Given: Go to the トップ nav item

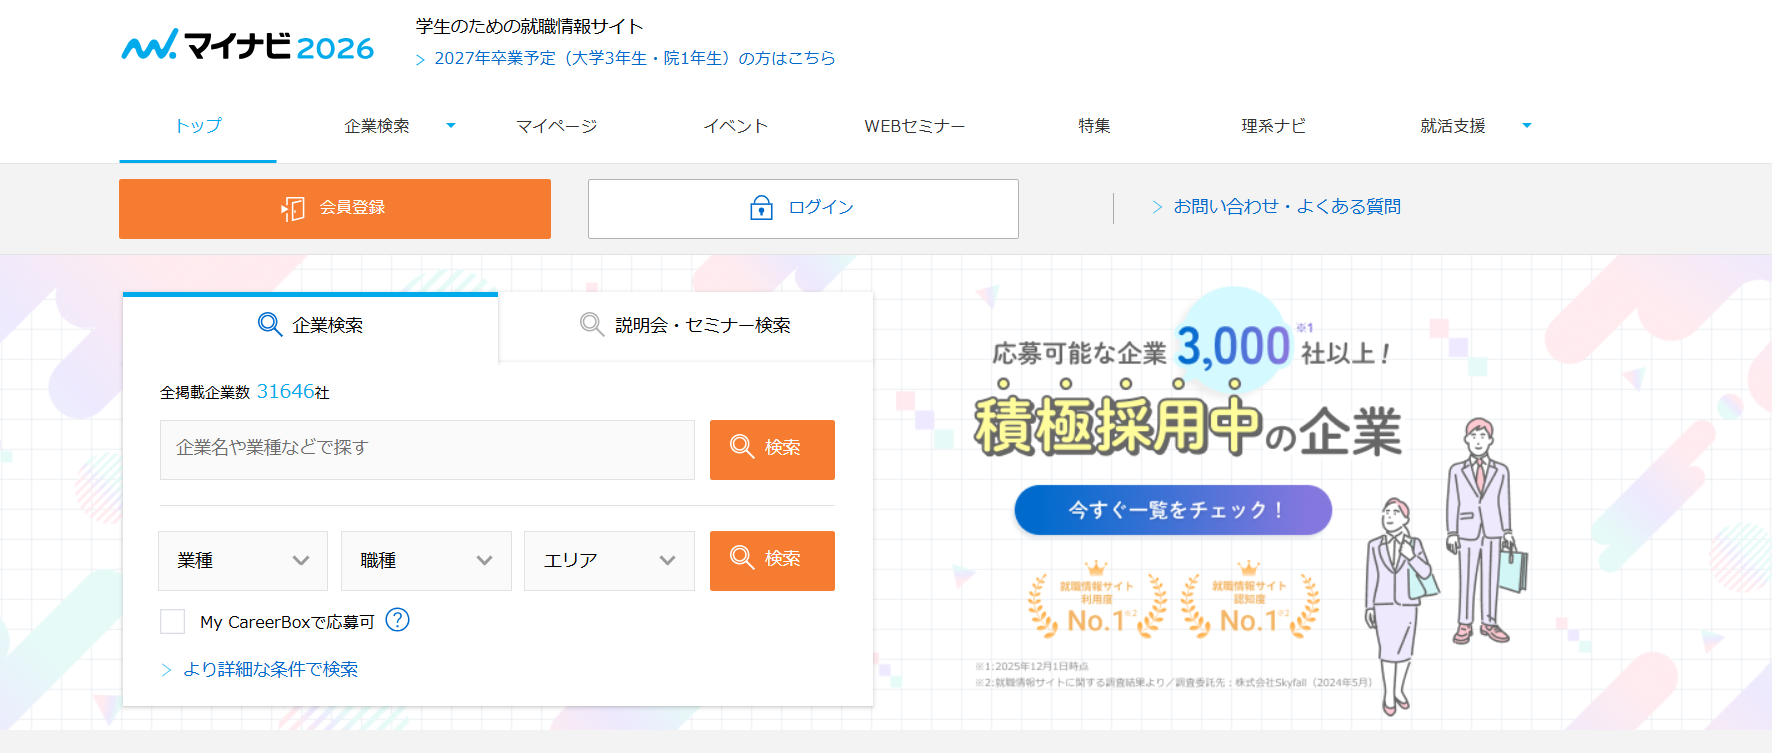Looking at the screenshot, I should pos(198,126).
